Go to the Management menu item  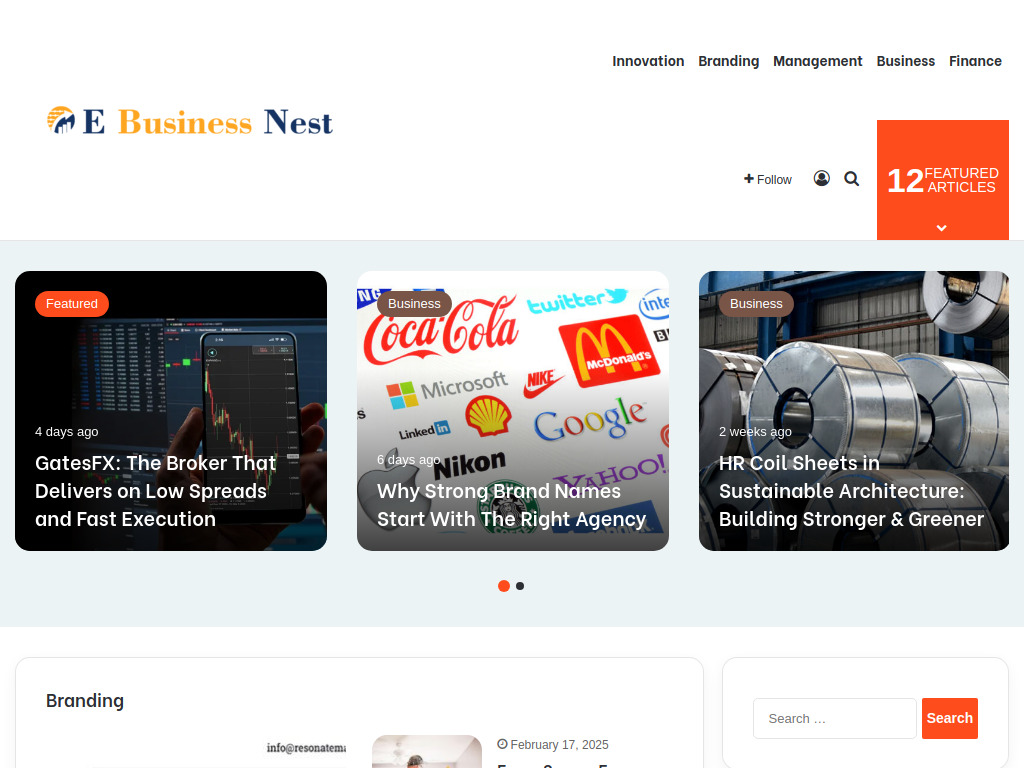[x=818, y=61]
